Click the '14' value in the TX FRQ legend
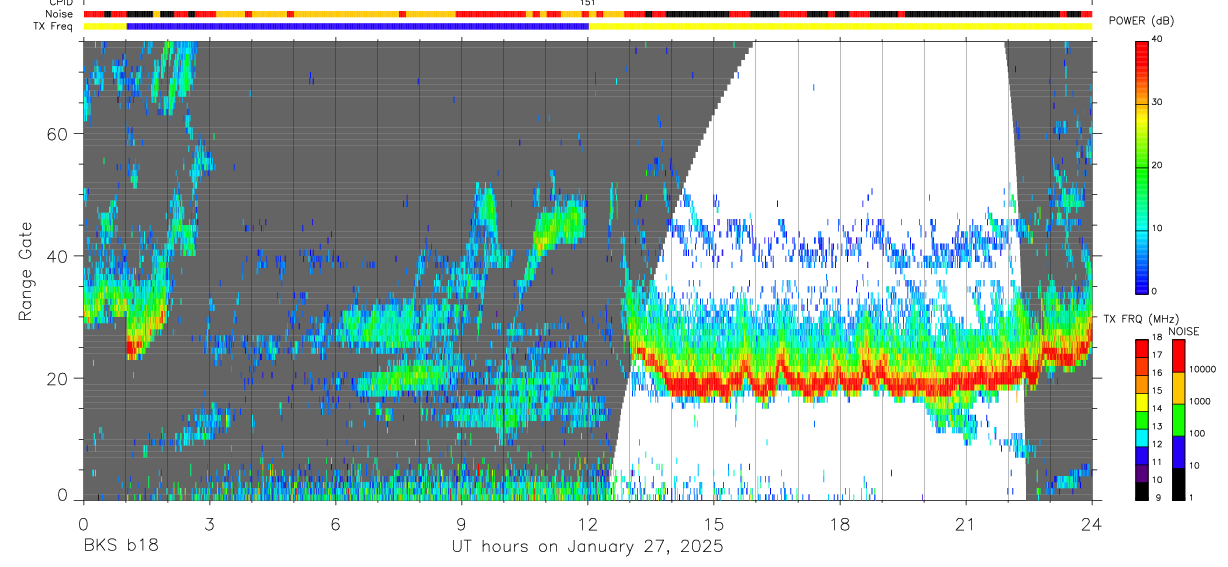Image resolution: width=1228 pixels, height=567 pixels. pos(1157,408)
